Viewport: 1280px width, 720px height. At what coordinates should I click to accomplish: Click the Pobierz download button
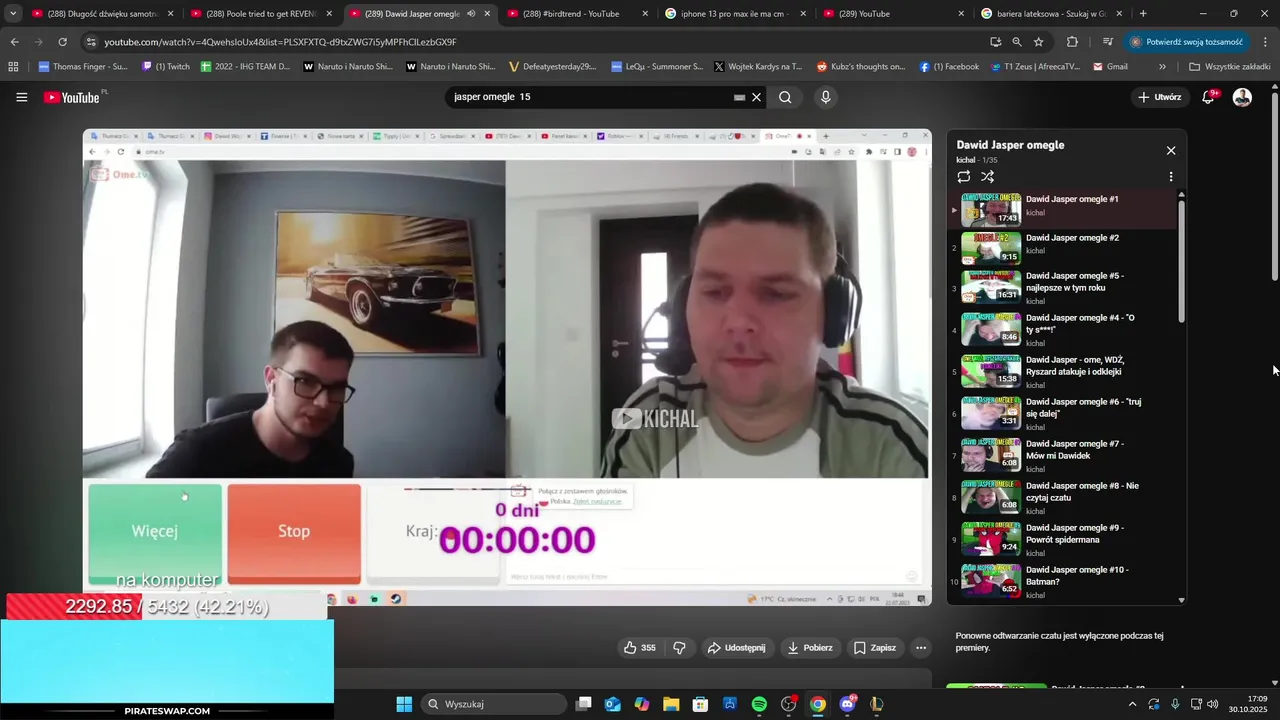pos(810,648)
